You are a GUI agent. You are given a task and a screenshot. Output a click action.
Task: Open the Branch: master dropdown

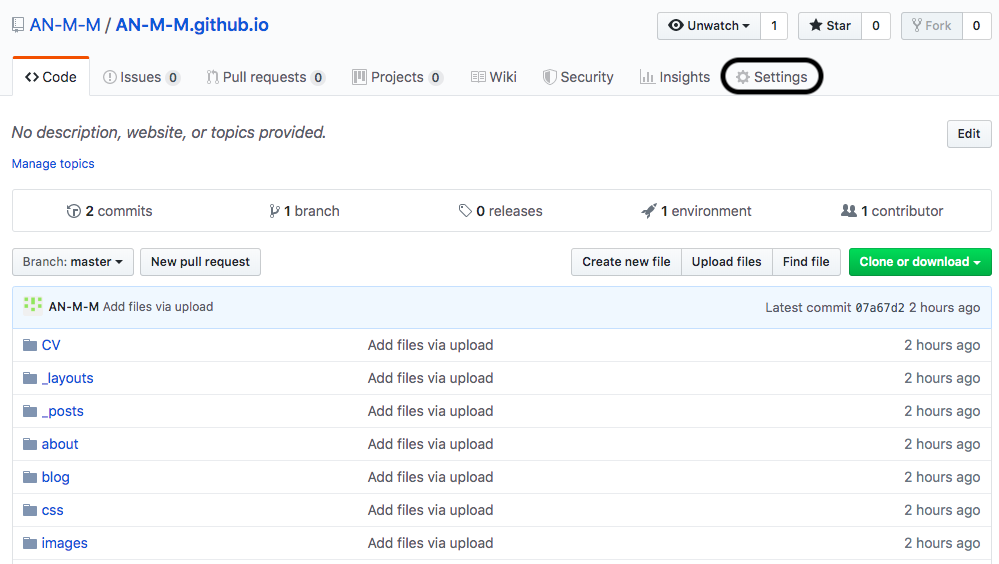[73, 262]
